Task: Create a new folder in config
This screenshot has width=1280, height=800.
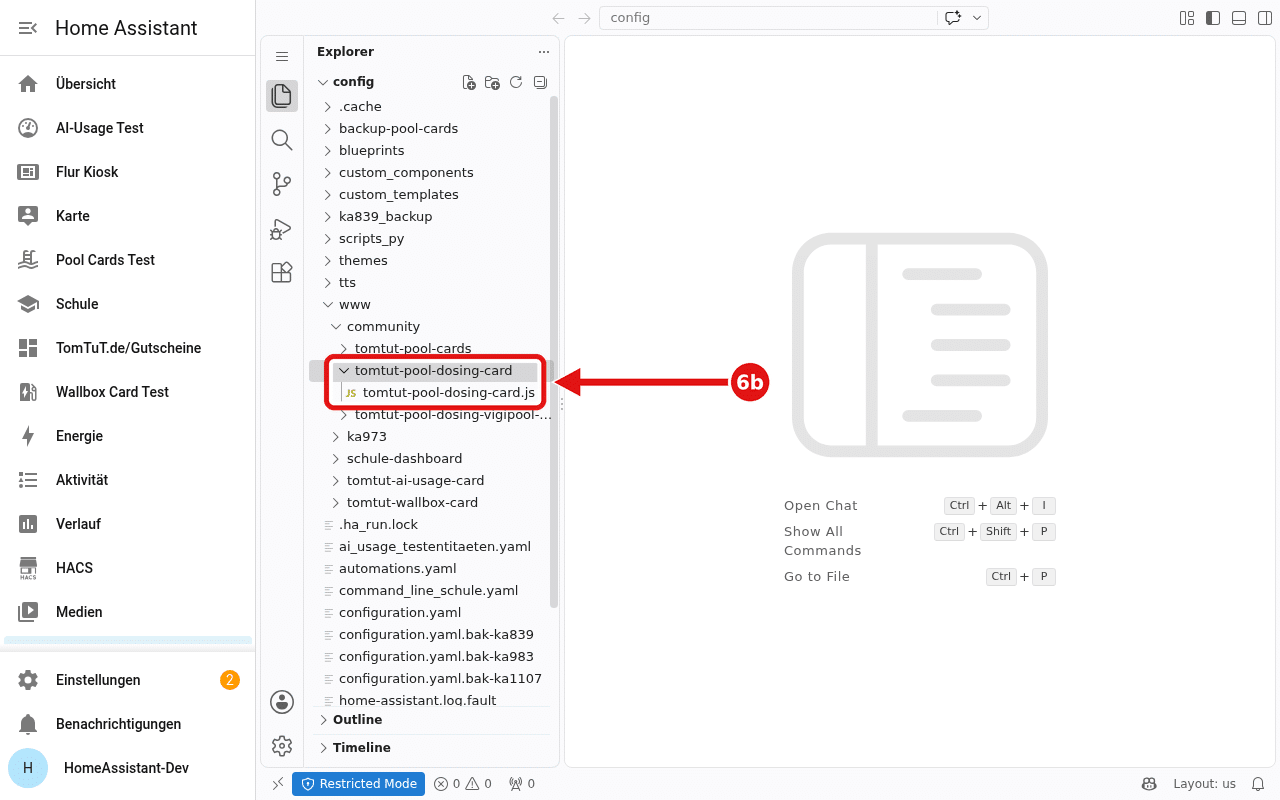Action: pyautogui.click(x=492, y=82)
